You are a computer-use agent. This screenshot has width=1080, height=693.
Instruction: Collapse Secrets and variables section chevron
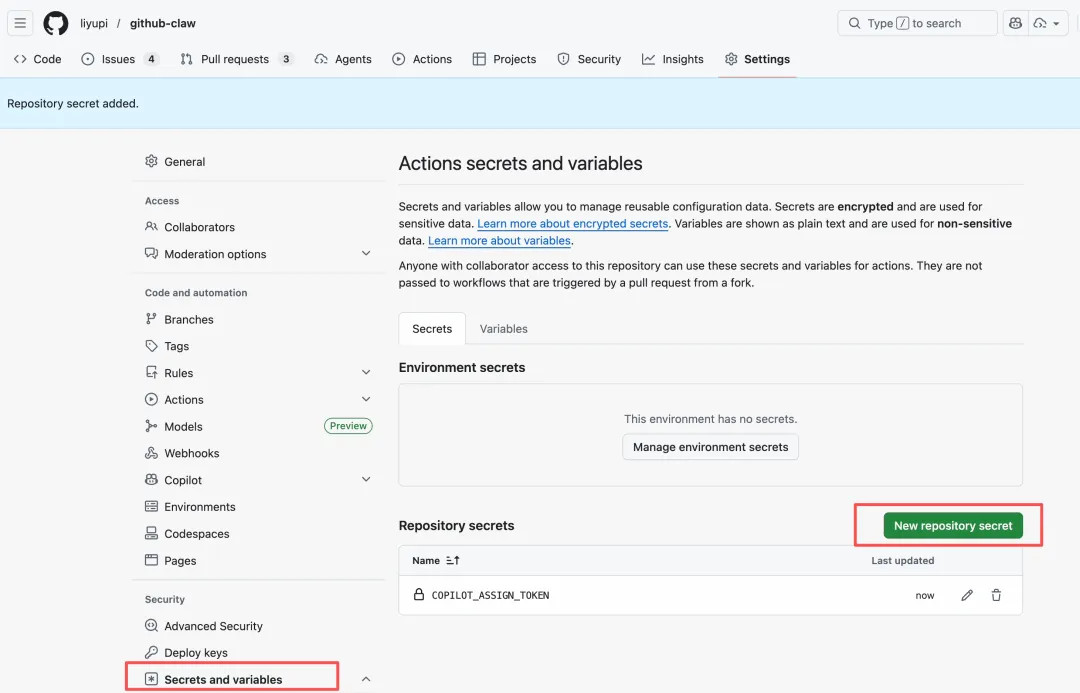[x=366, y=679]
